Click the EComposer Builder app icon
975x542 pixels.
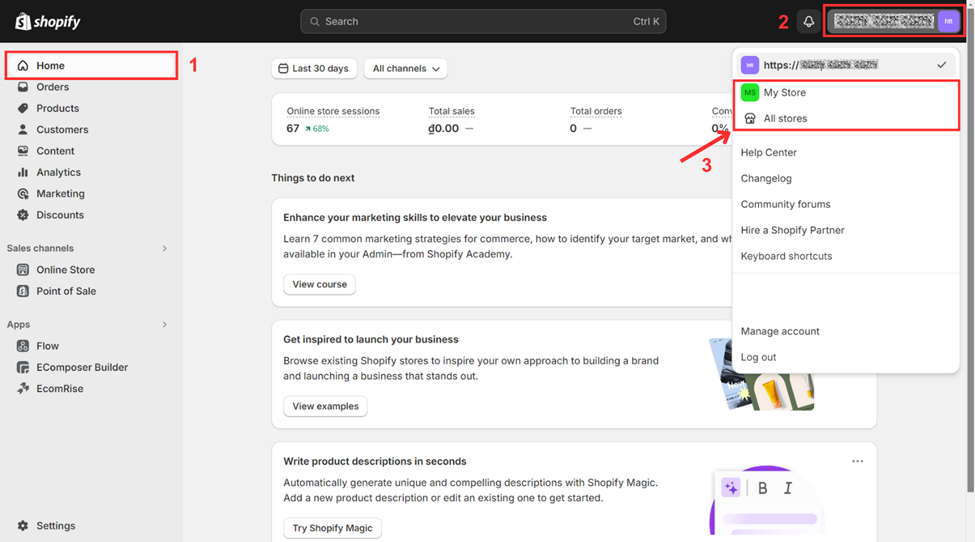23,367
